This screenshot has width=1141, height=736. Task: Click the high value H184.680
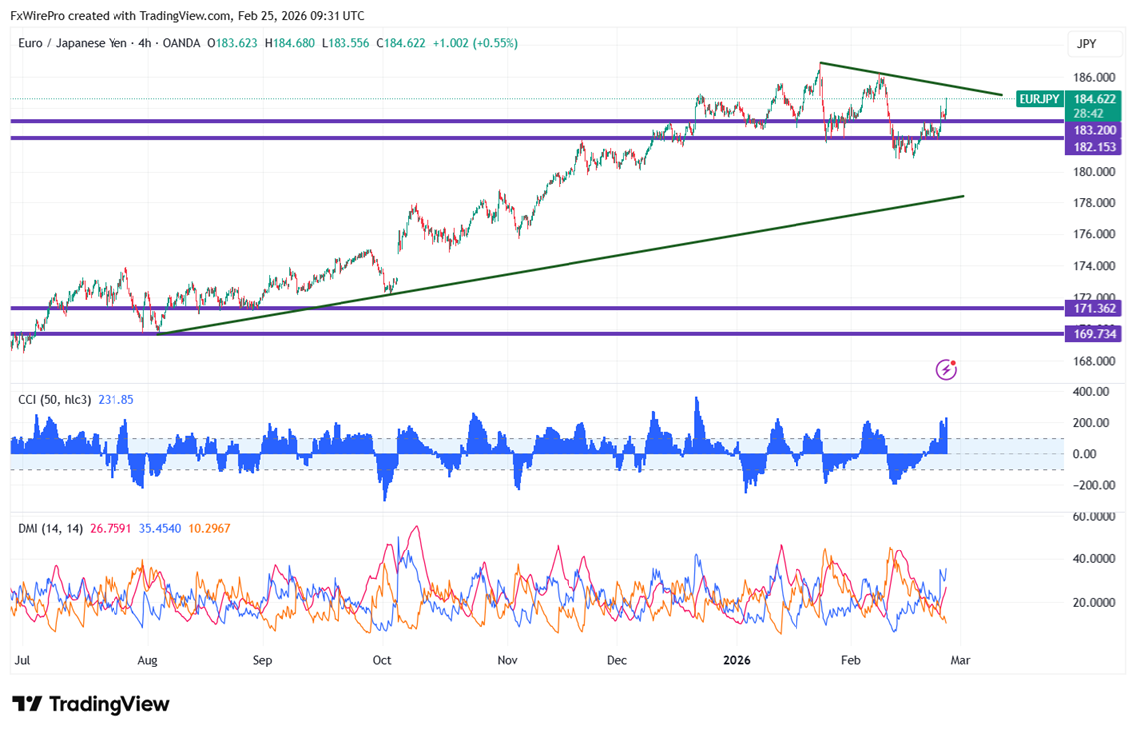[x=290, y=43]
